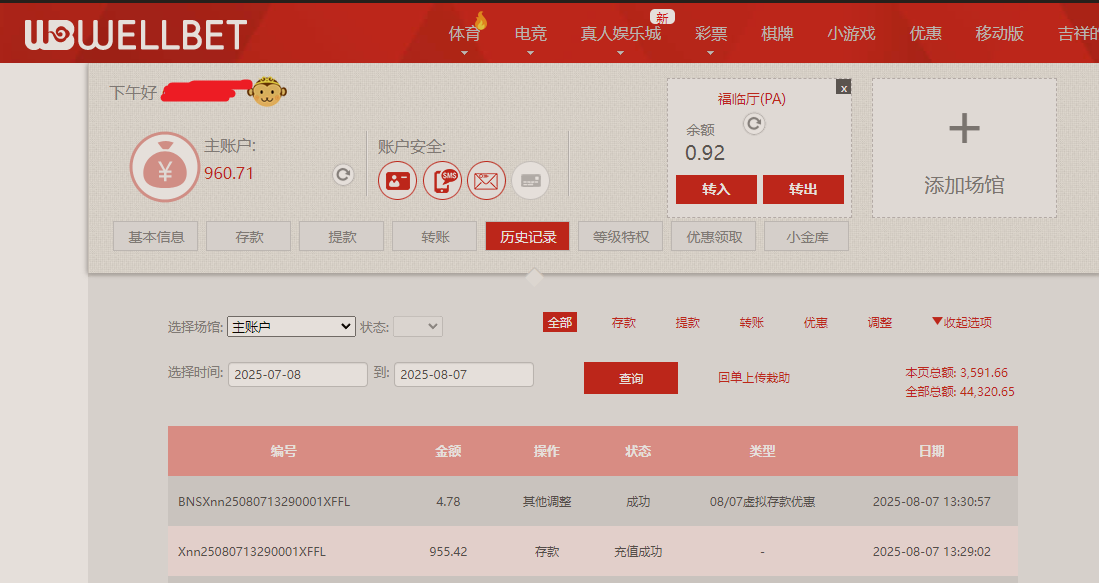
Task: Open the ID card verification icon under 账户安全
Action: 397,181
